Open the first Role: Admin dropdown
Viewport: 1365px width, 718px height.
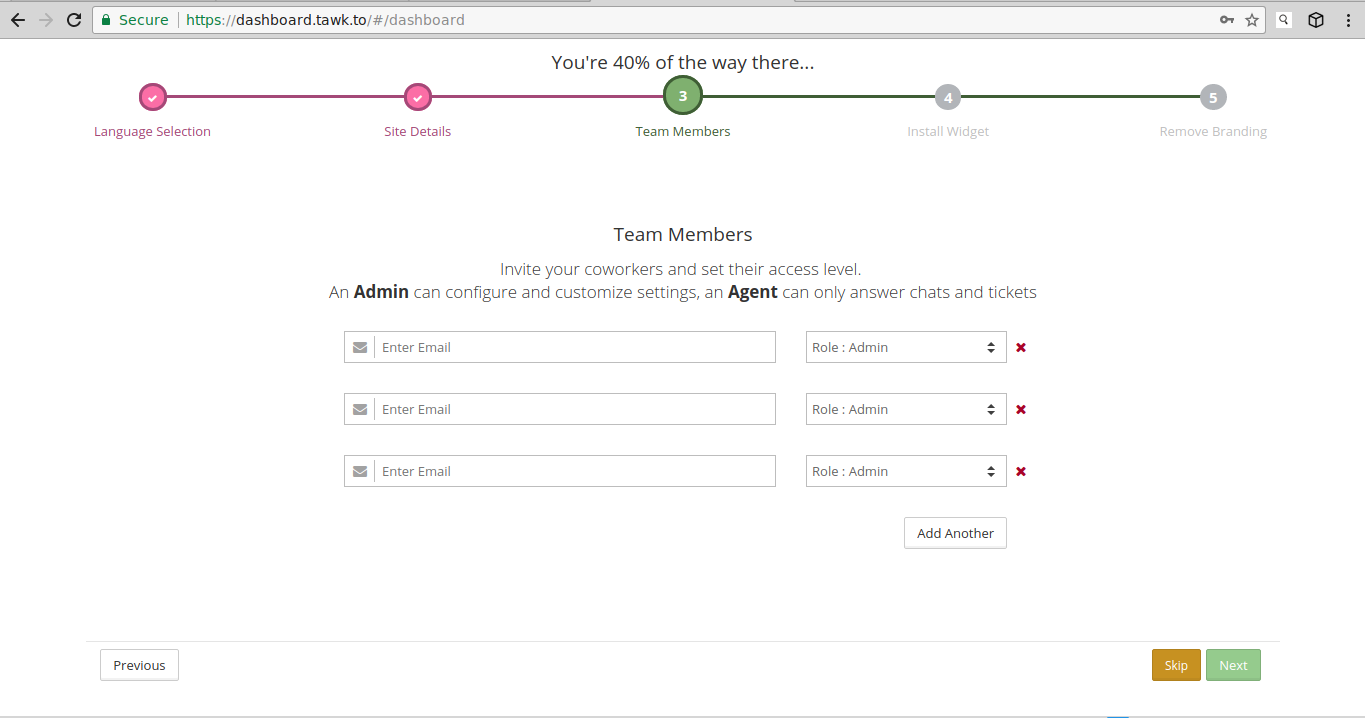point(905,348)
